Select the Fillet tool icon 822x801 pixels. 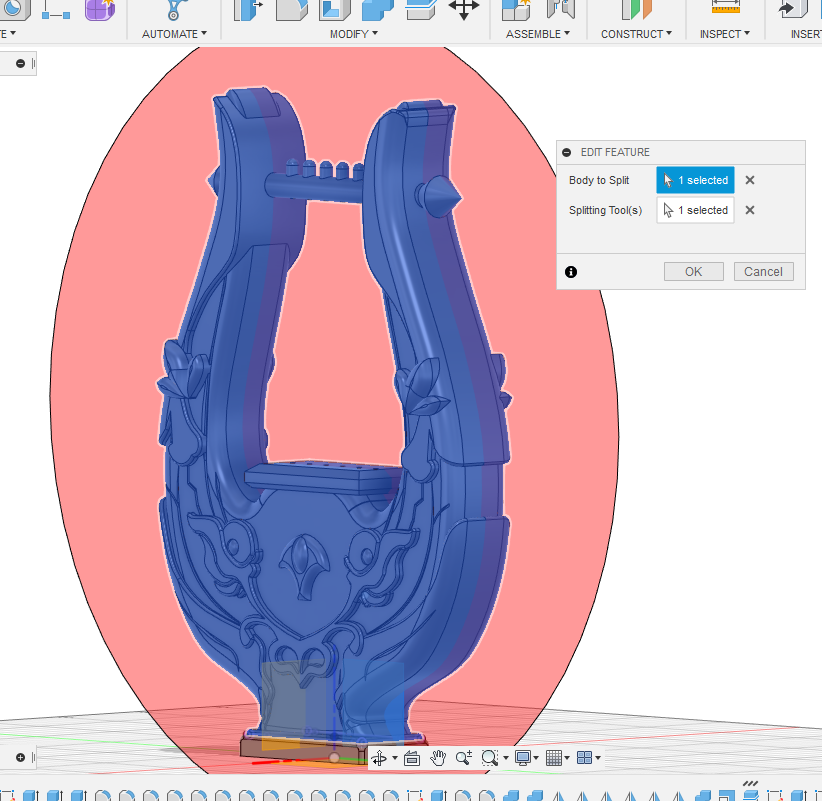pyautogui.click(x=292, y=9)
